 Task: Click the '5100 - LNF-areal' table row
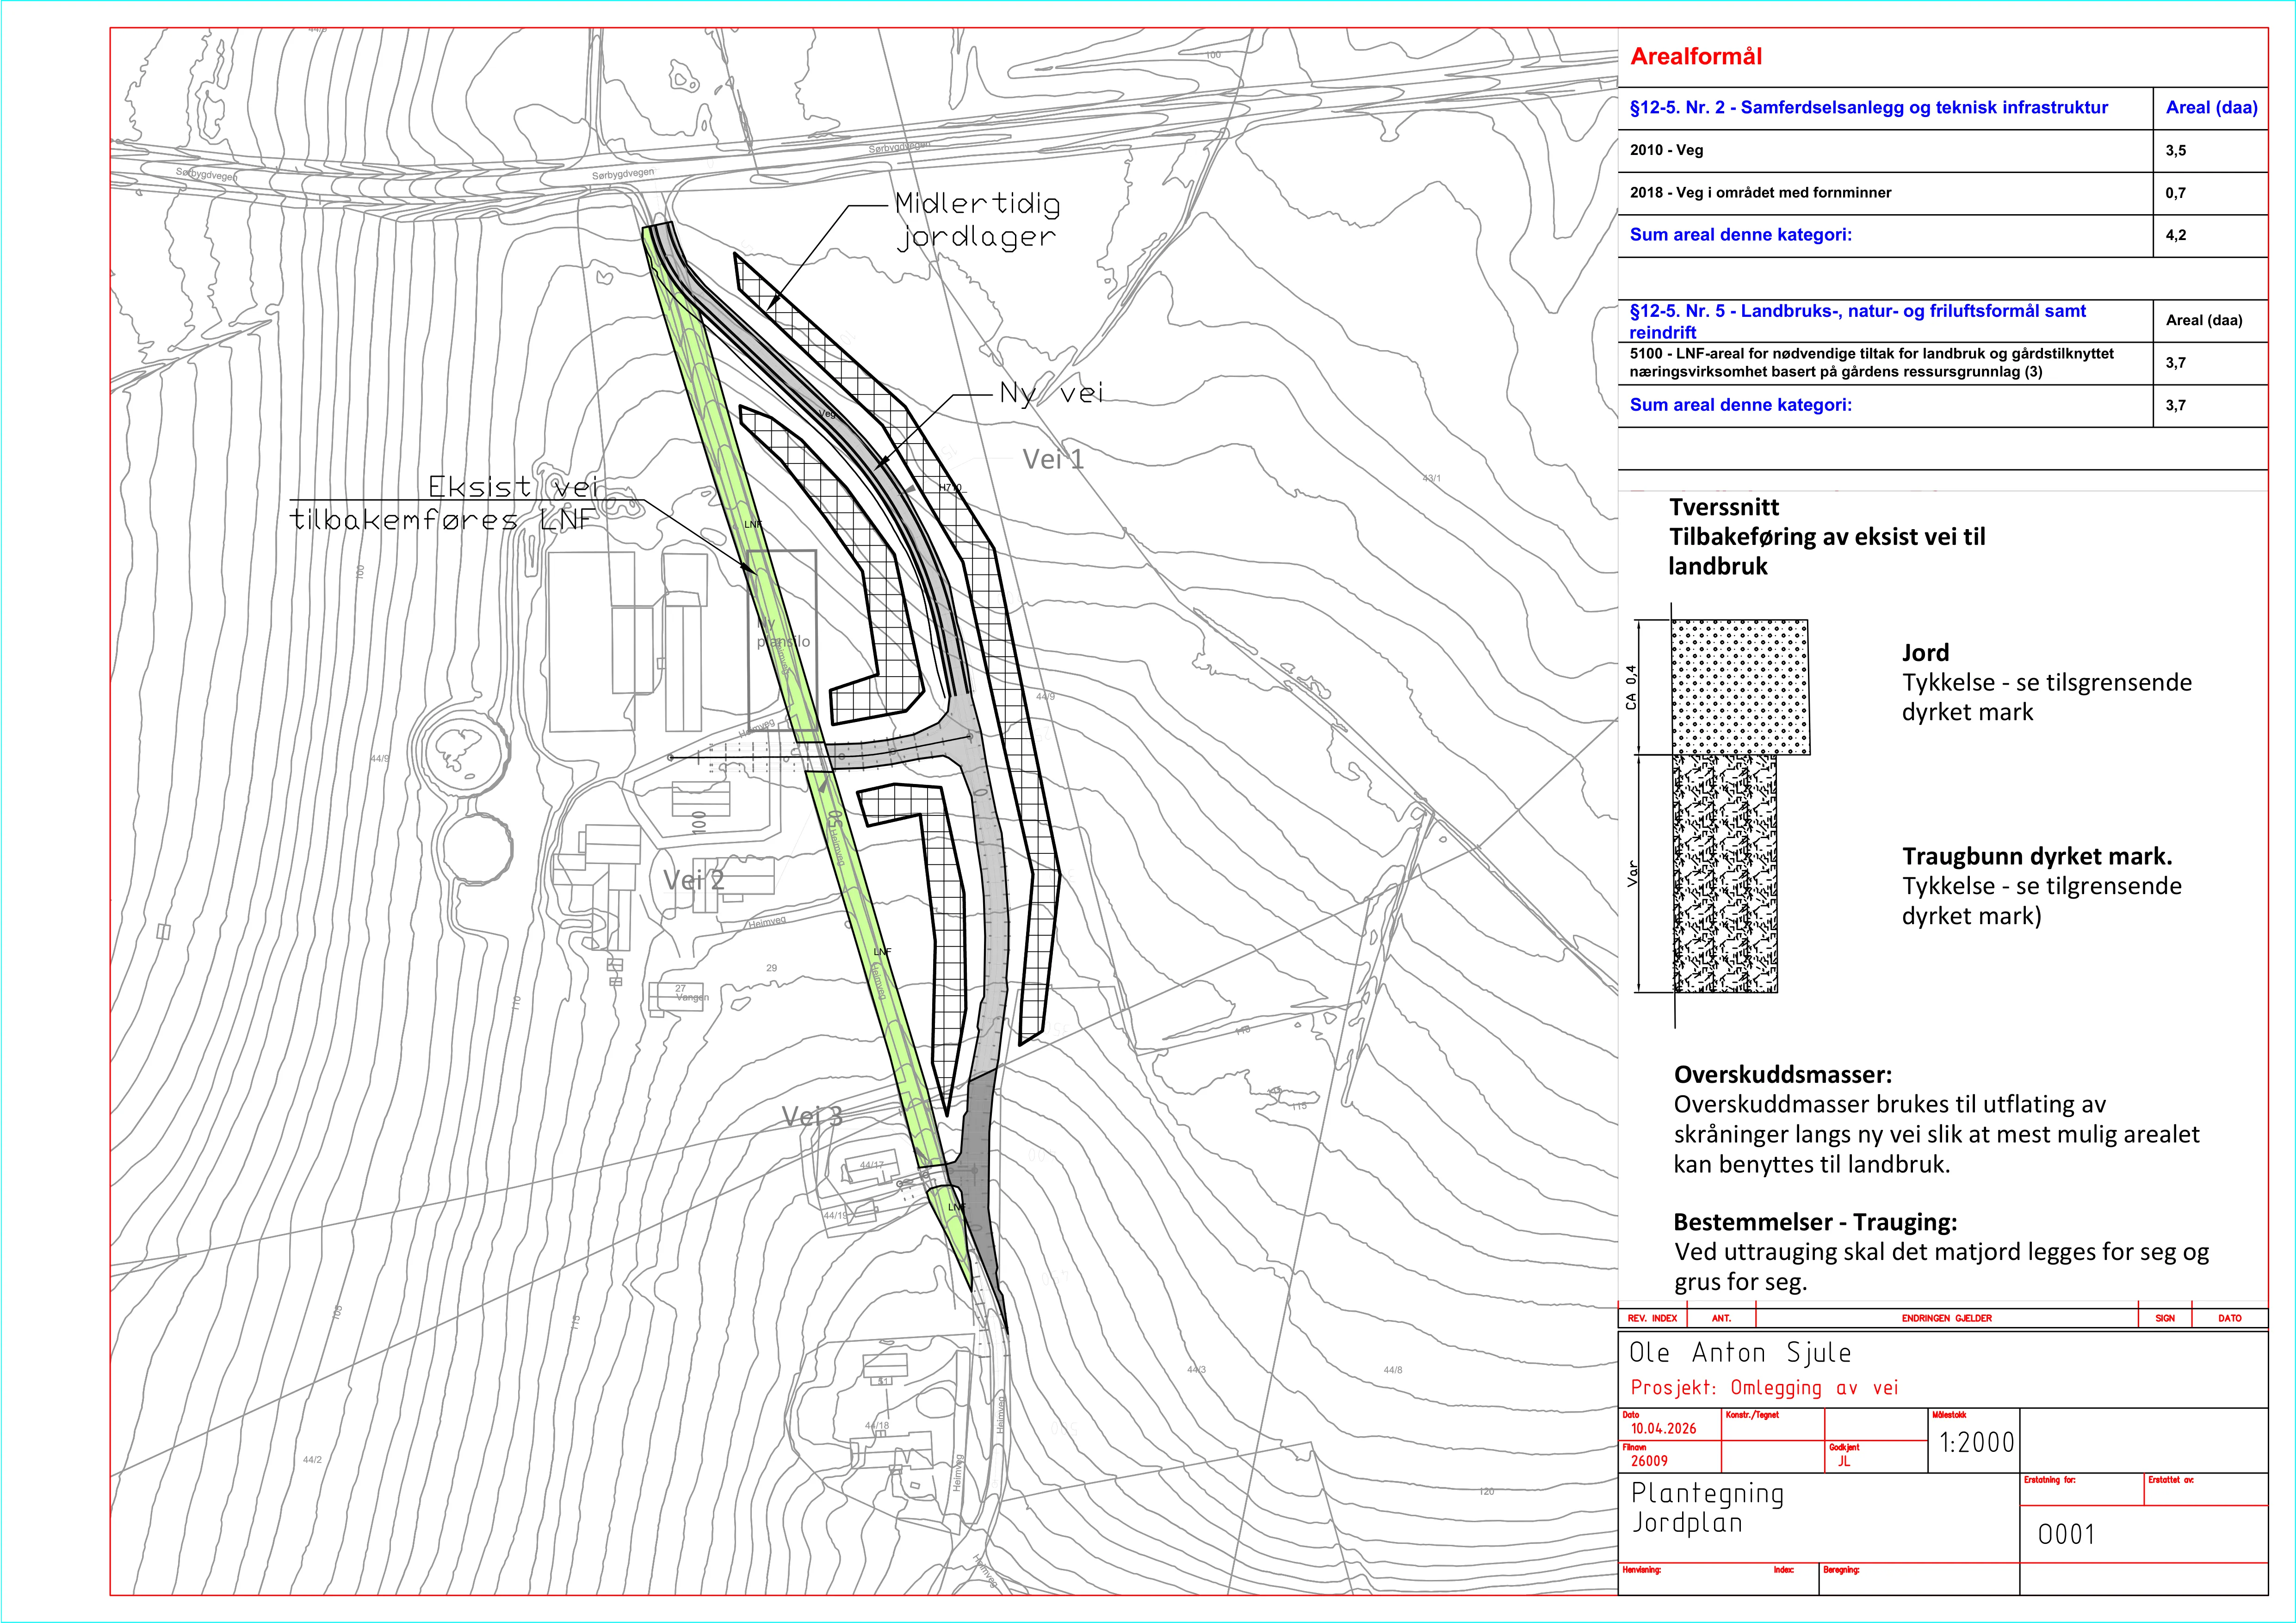[x=1942, y=363]
